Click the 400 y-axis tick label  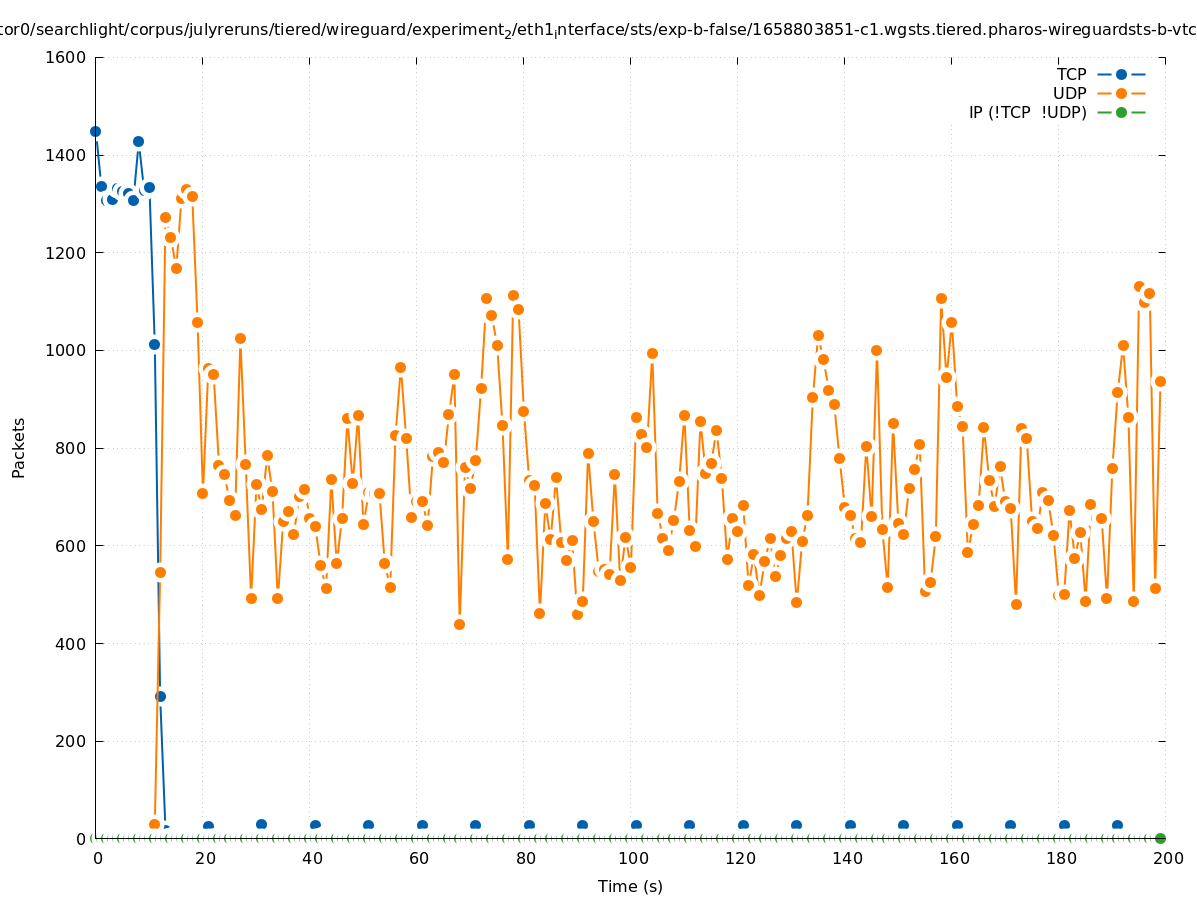70,643
